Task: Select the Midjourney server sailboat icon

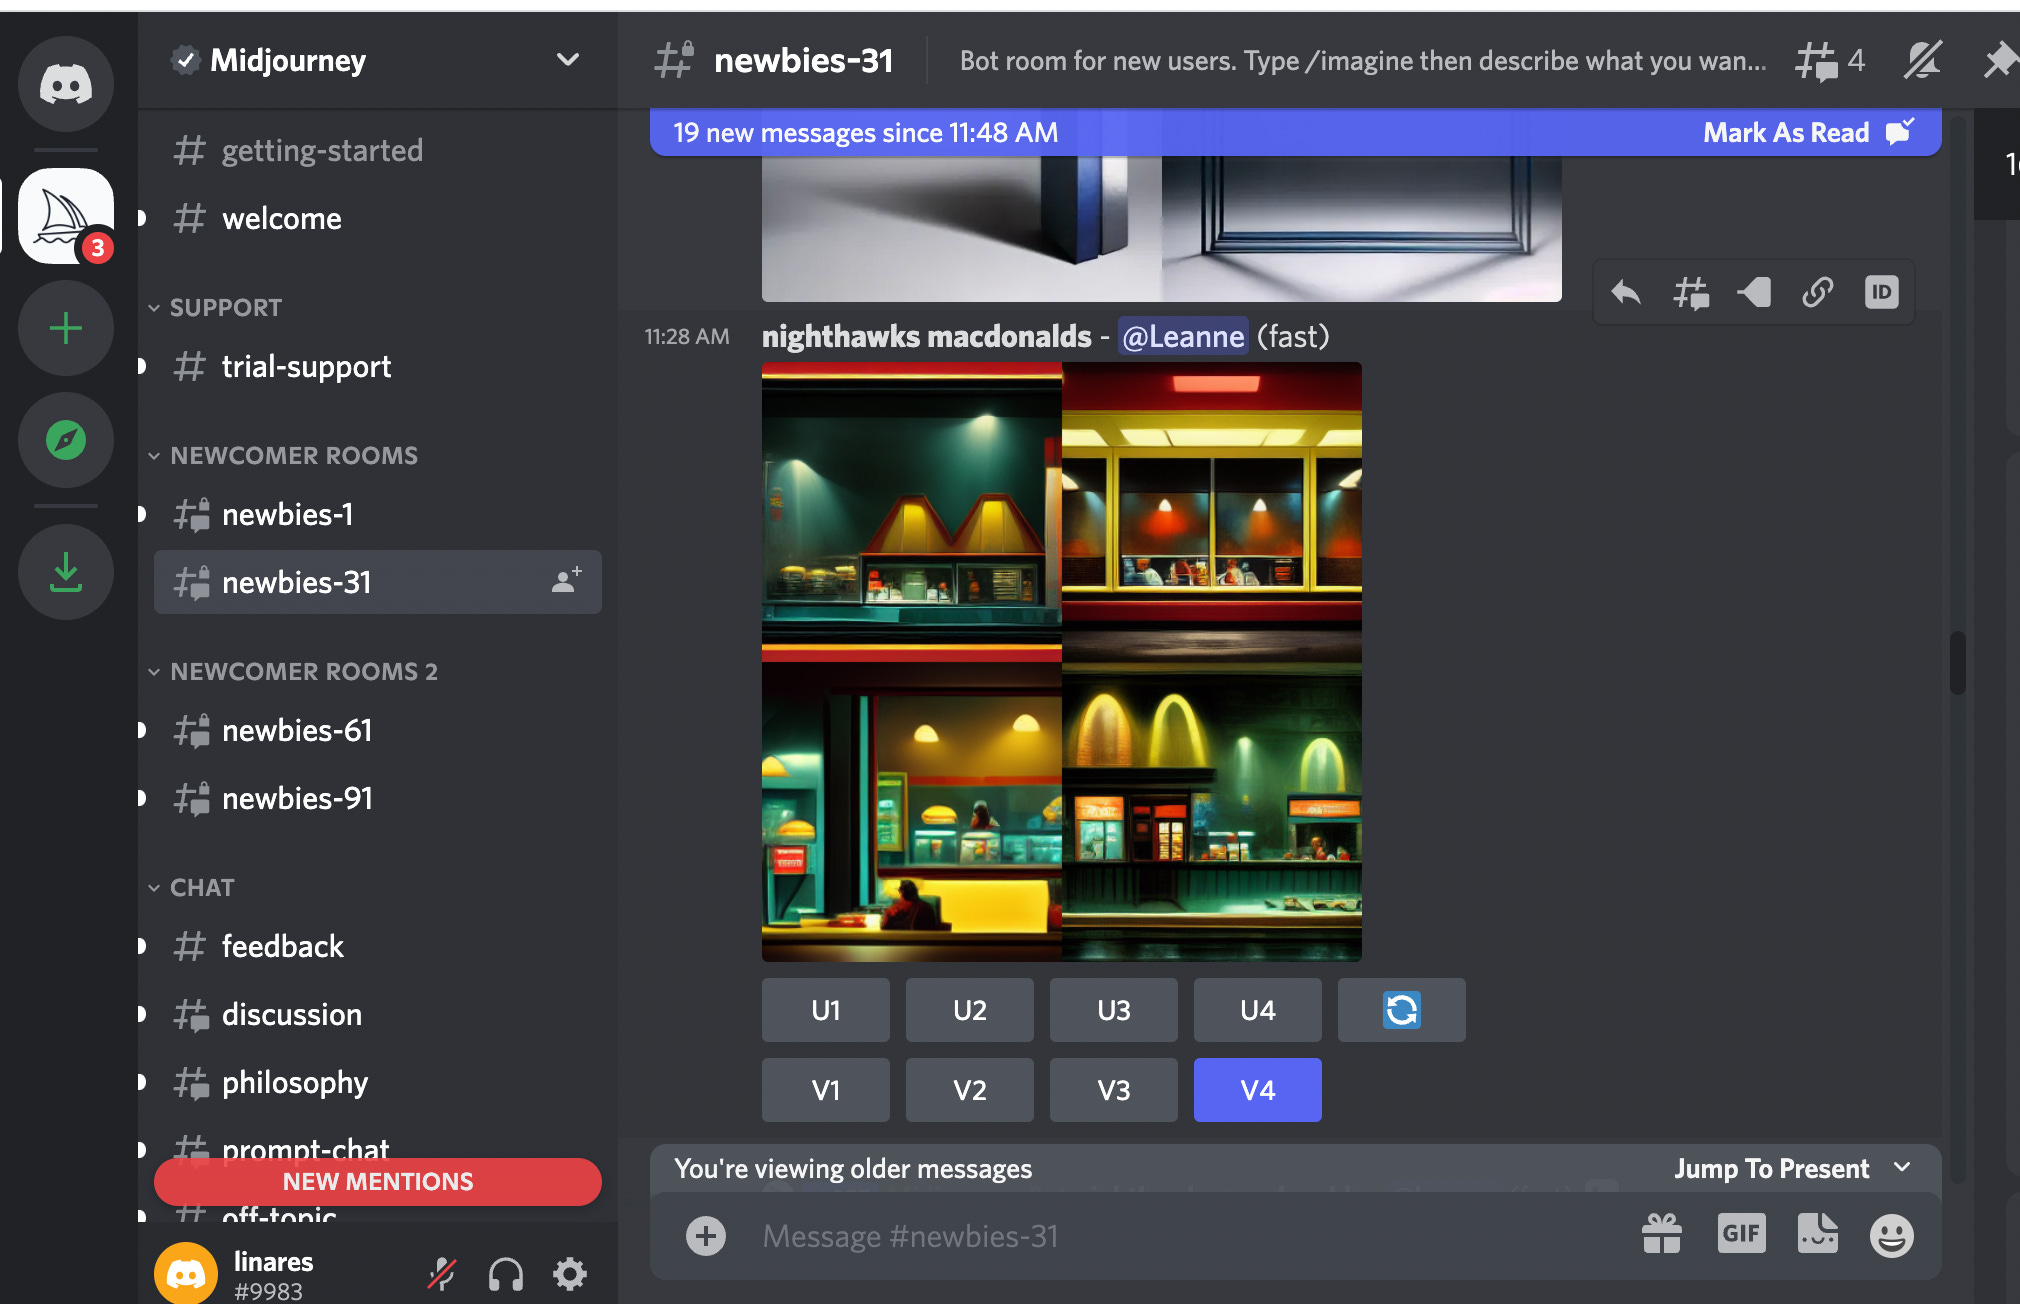Action: click(66, 216)
